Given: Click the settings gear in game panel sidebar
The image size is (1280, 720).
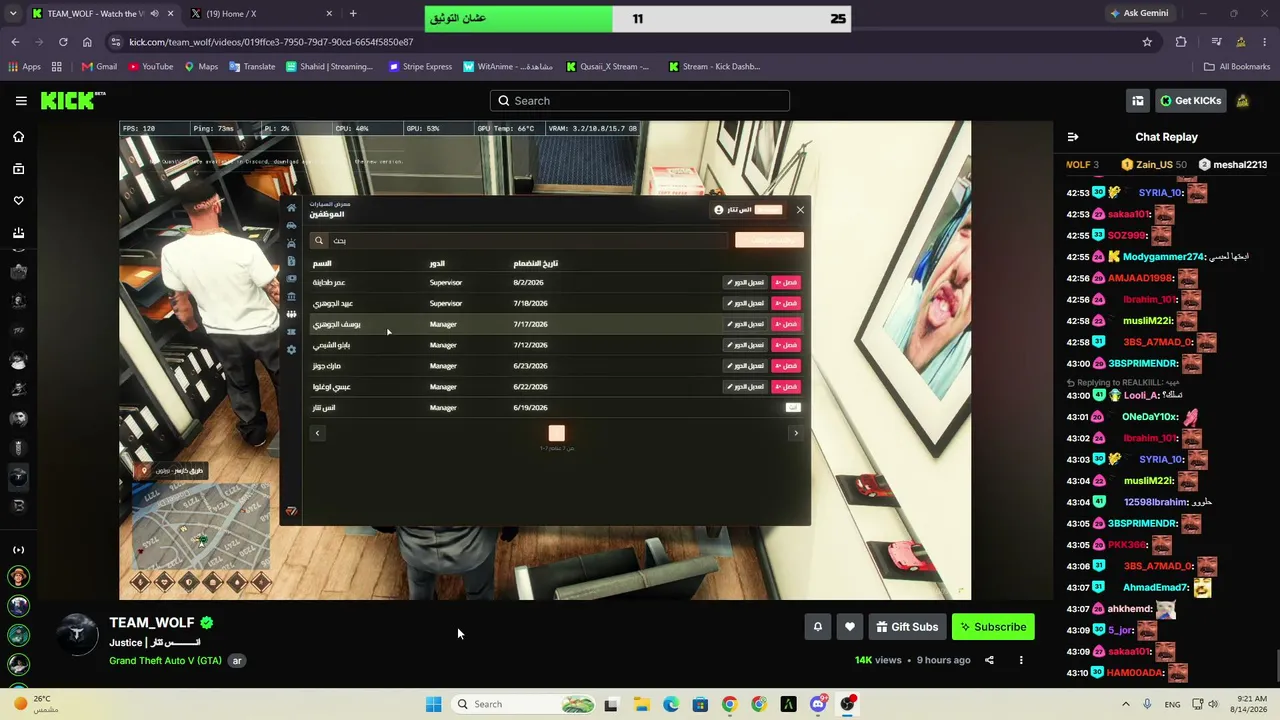Looking at the screenshot, I should (x=291, y=350).
